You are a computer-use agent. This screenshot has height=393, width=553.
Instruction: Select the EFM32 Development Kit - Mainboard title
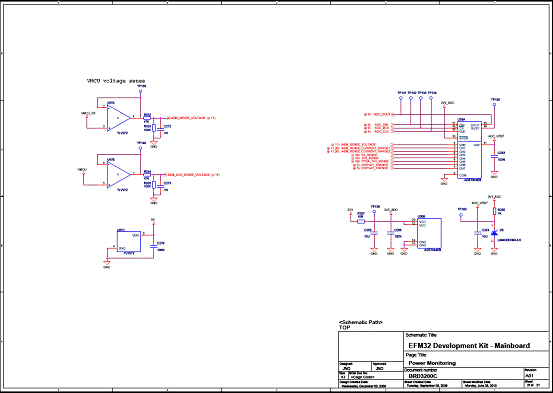tap(469, 346)
